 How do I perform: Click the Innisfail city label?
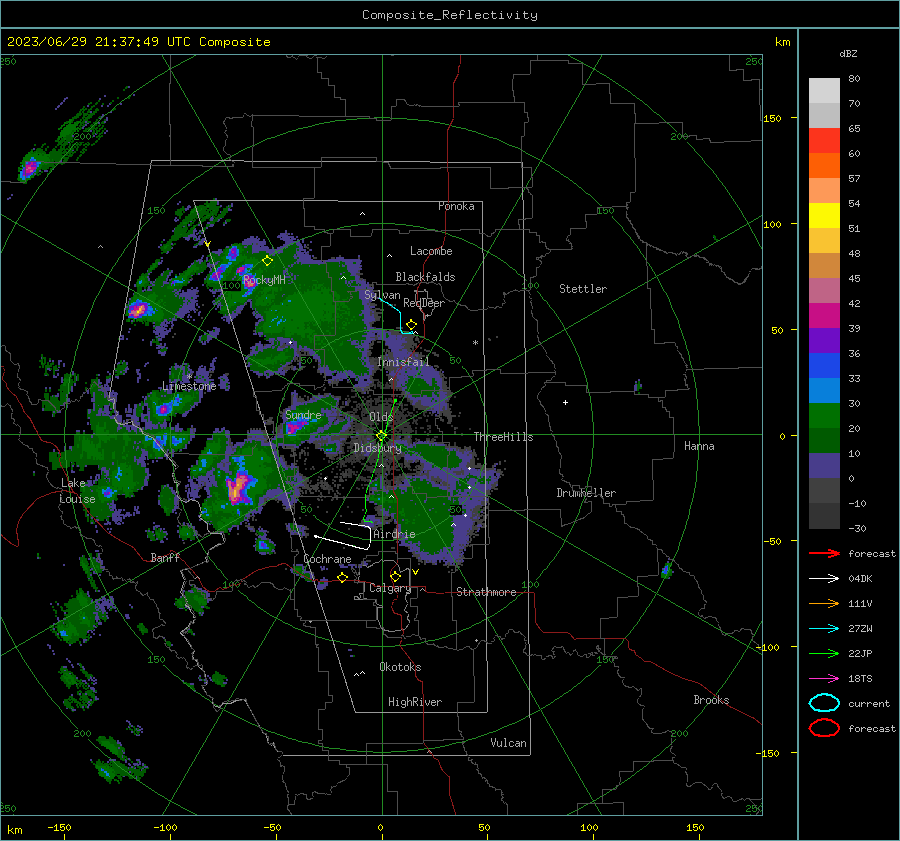click(x=403, y=362)
